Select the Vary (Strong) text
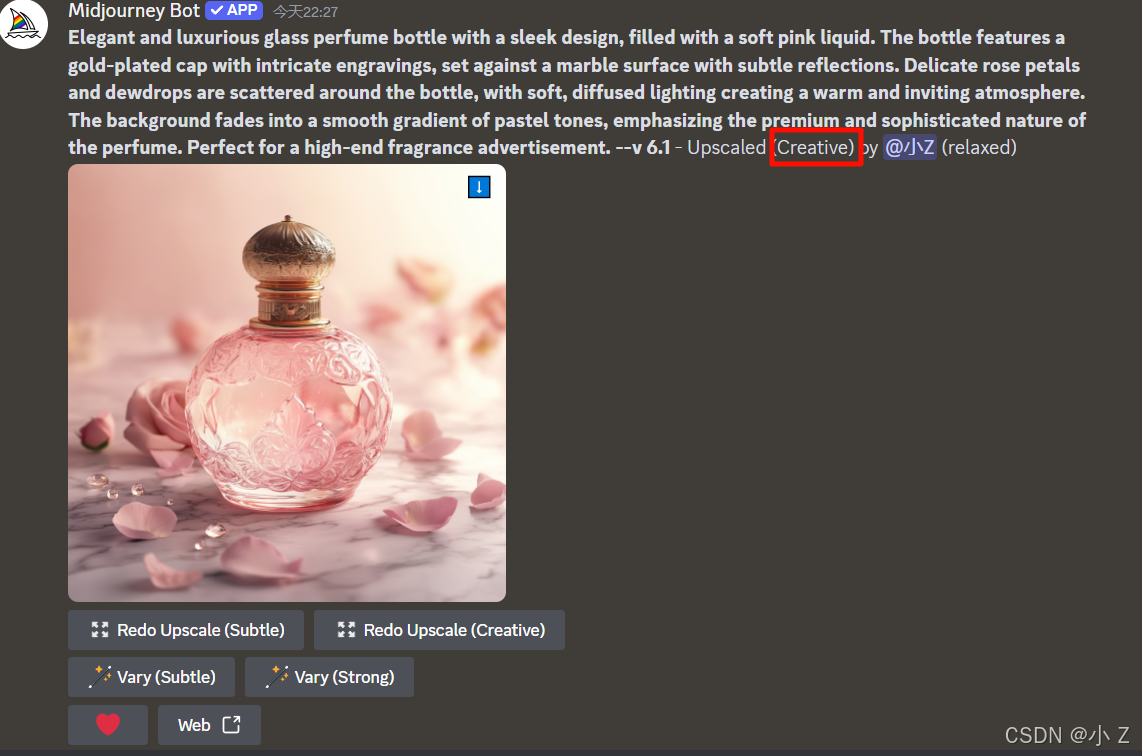The image size is (1142, 756). 344,677
